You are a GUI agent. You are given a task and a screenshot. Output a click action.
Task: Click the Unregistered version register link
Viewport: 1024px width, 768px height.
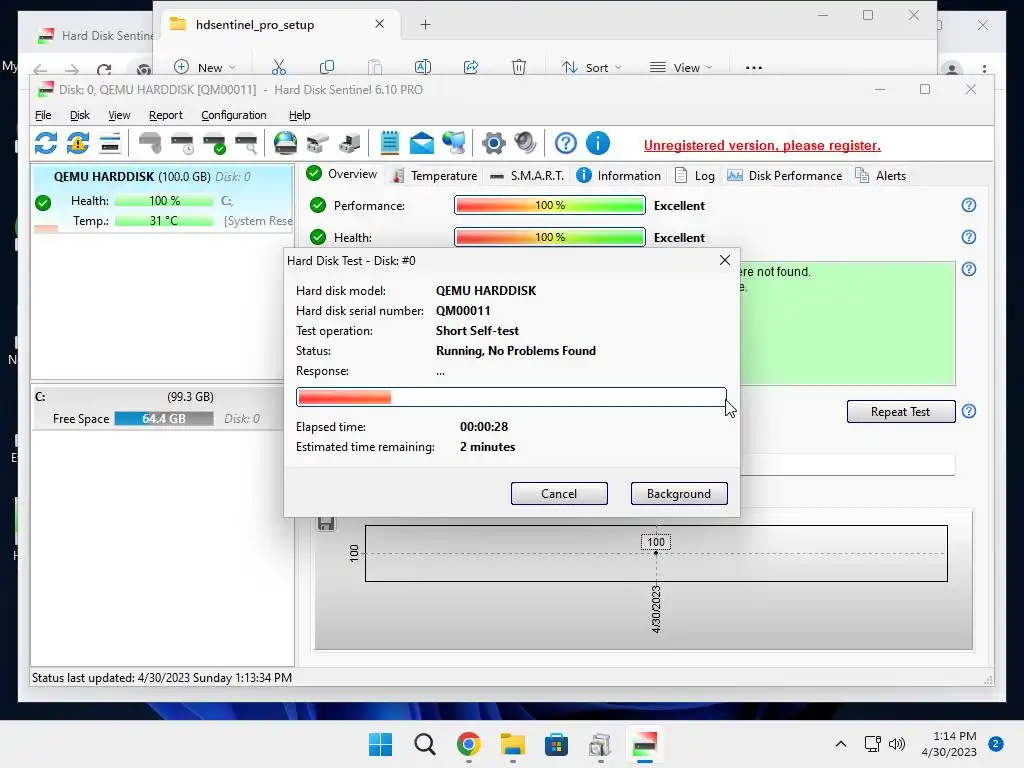(762, 146)
